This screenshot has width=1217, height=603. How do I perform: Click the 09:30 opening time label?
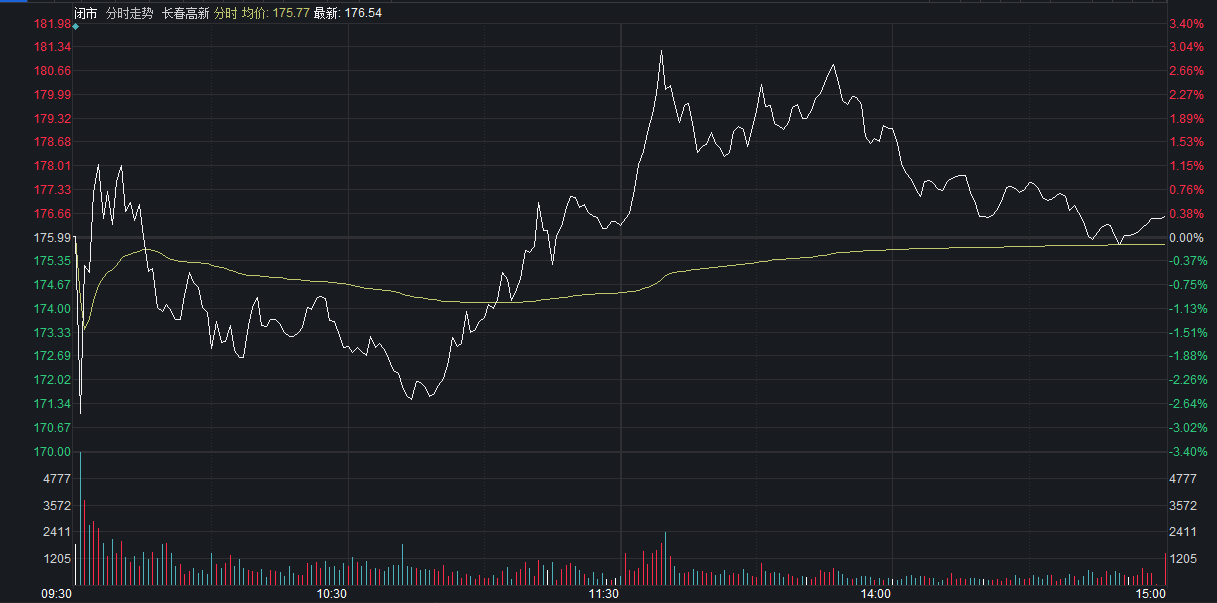tap(56, 594)
